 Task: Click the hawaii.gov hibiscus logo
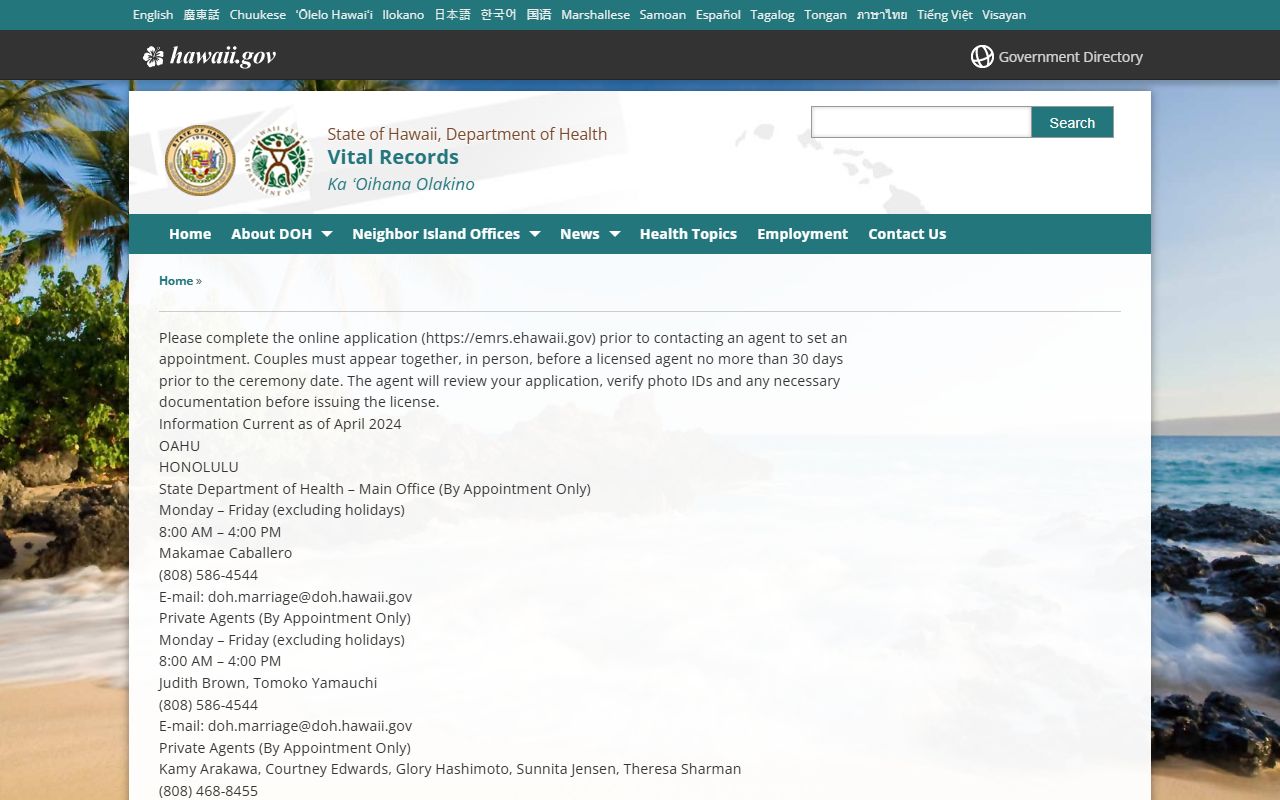pyautogui.click(x=153, y=56)
